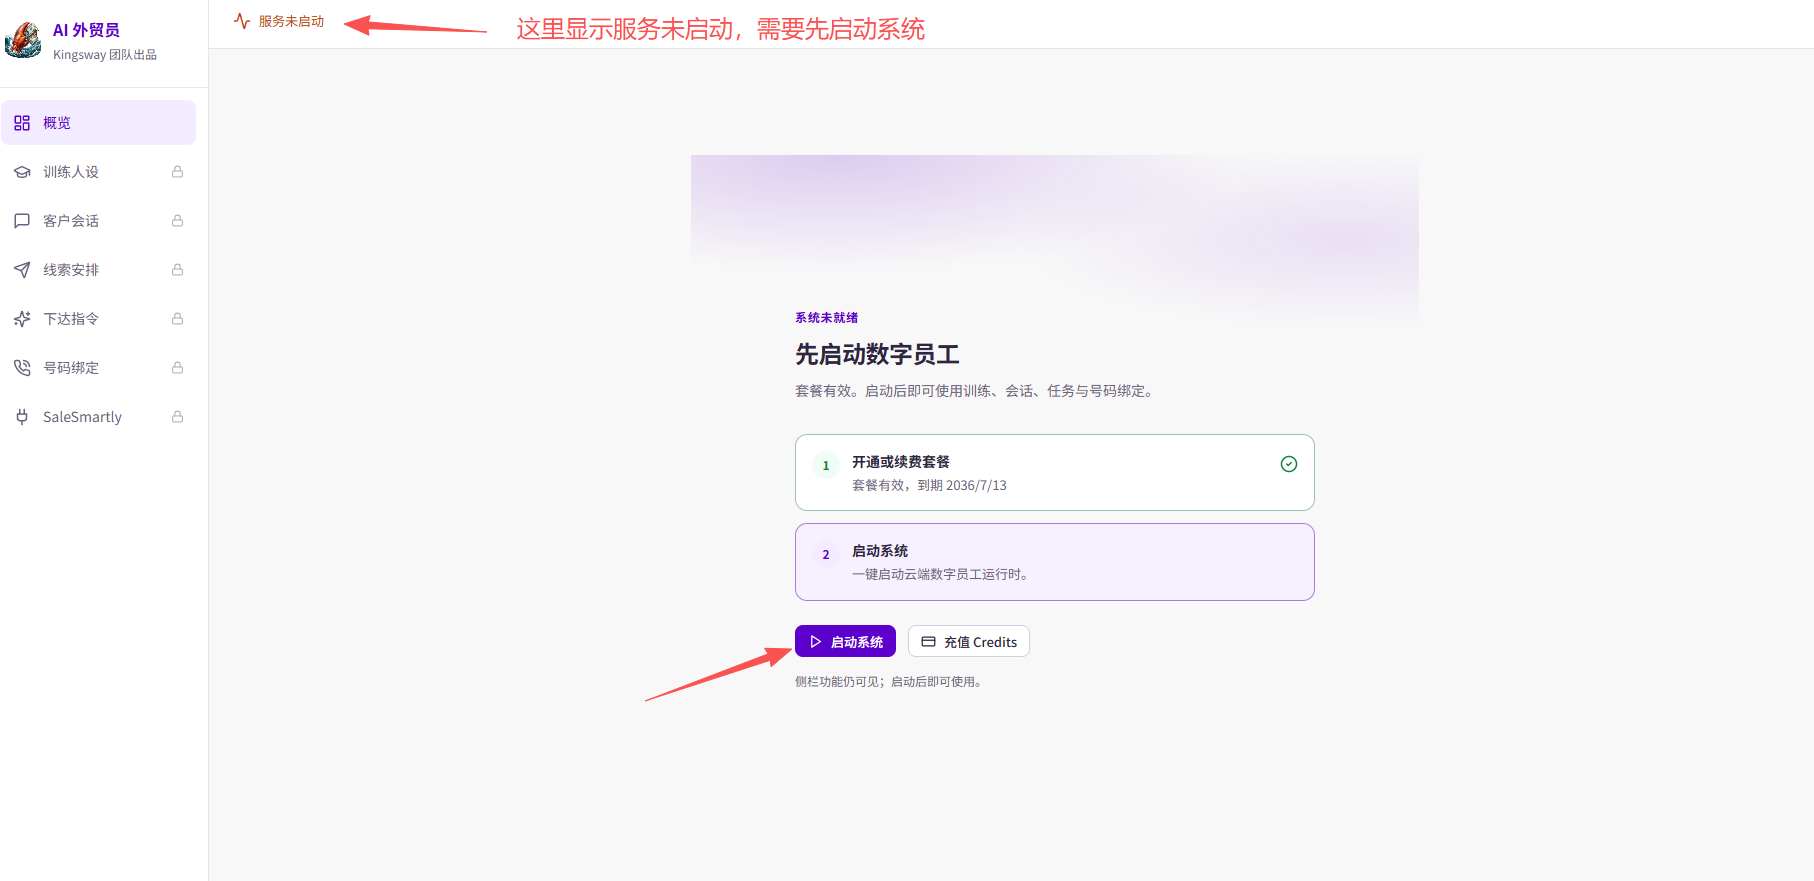Viewport: 1814px width, 881px height.
Task: Click the chat bubble icon for 客户会话
Action: (x=22, y=221)
